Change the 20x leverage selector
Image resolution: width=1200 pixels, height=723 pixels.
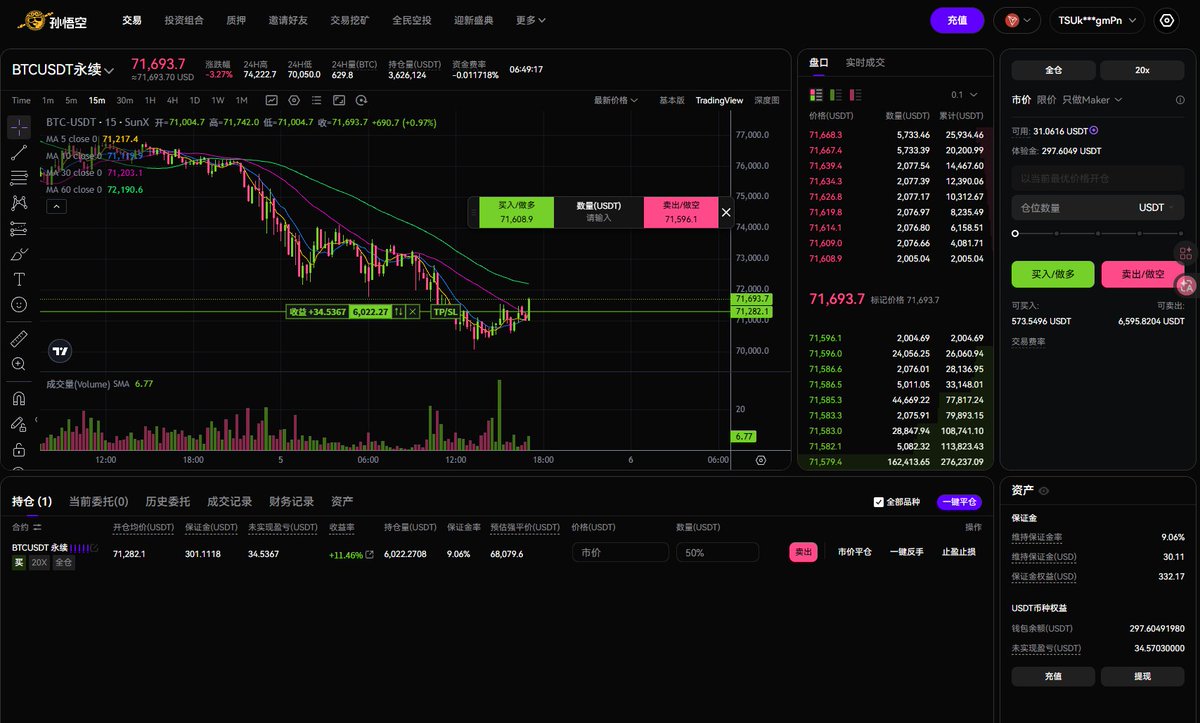(x=1142, y=70)
